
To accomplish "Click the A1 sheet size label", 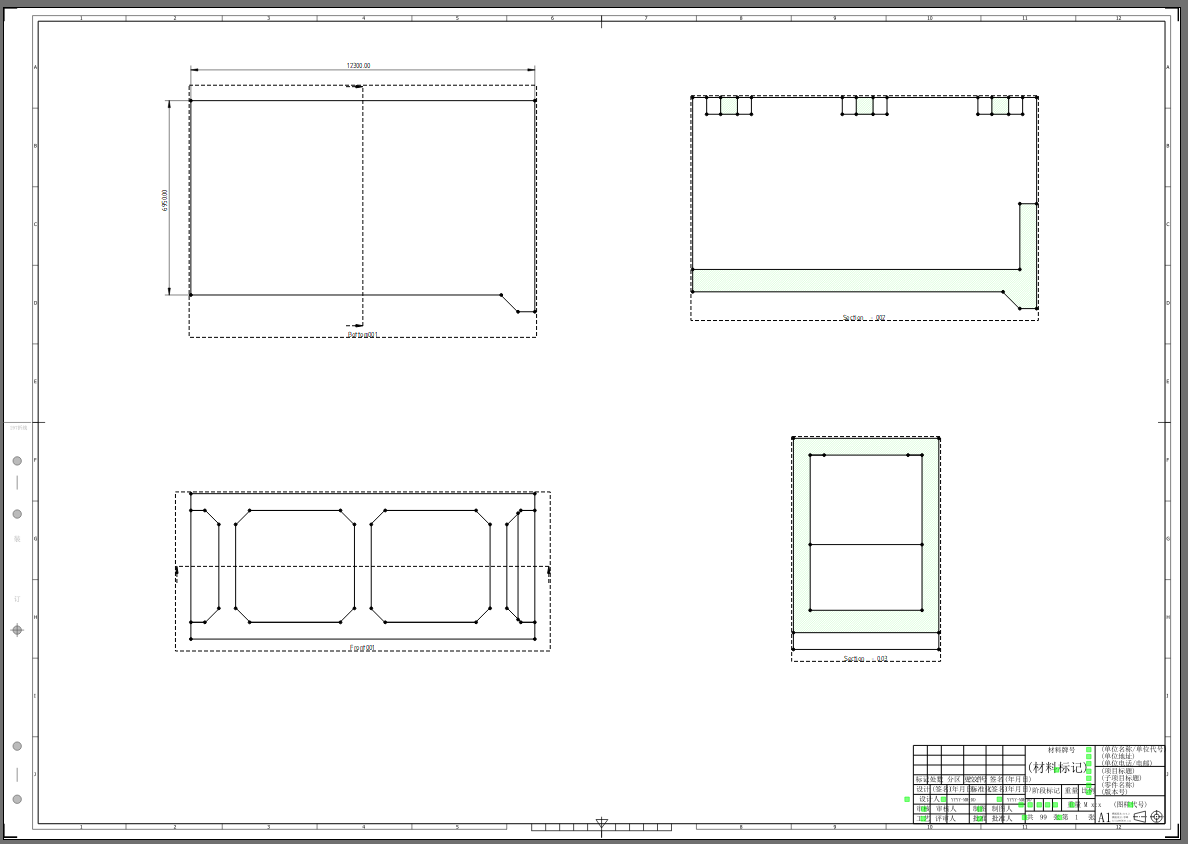I will tap(1104, 818).
